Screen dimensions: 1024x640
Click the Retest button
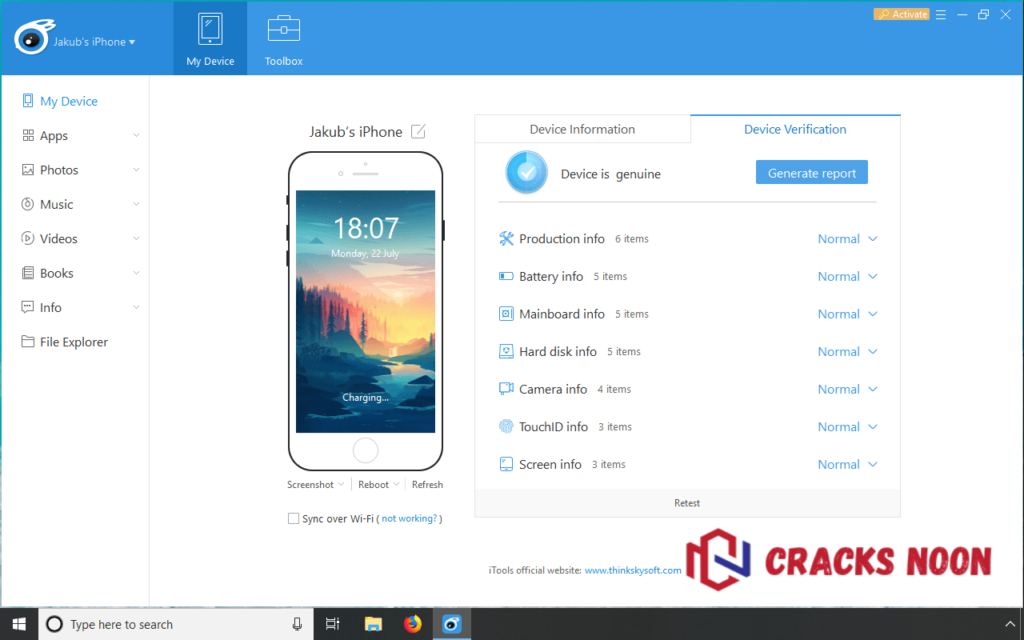click(687, 503)
